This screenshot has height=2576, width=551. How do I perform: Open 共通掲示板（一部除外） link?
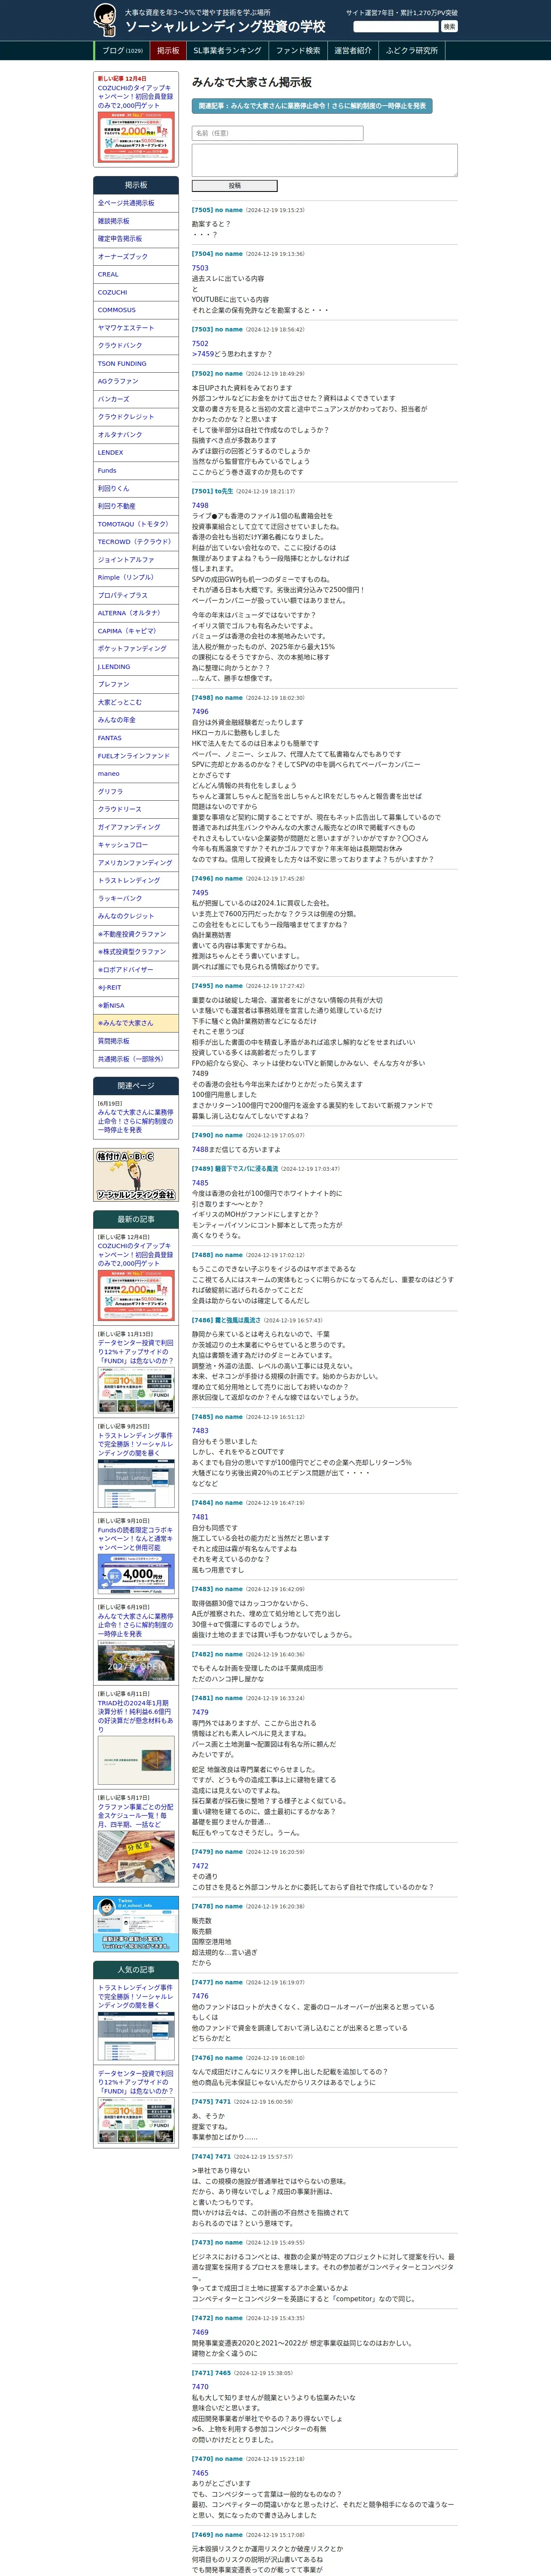click(136, 1059)
